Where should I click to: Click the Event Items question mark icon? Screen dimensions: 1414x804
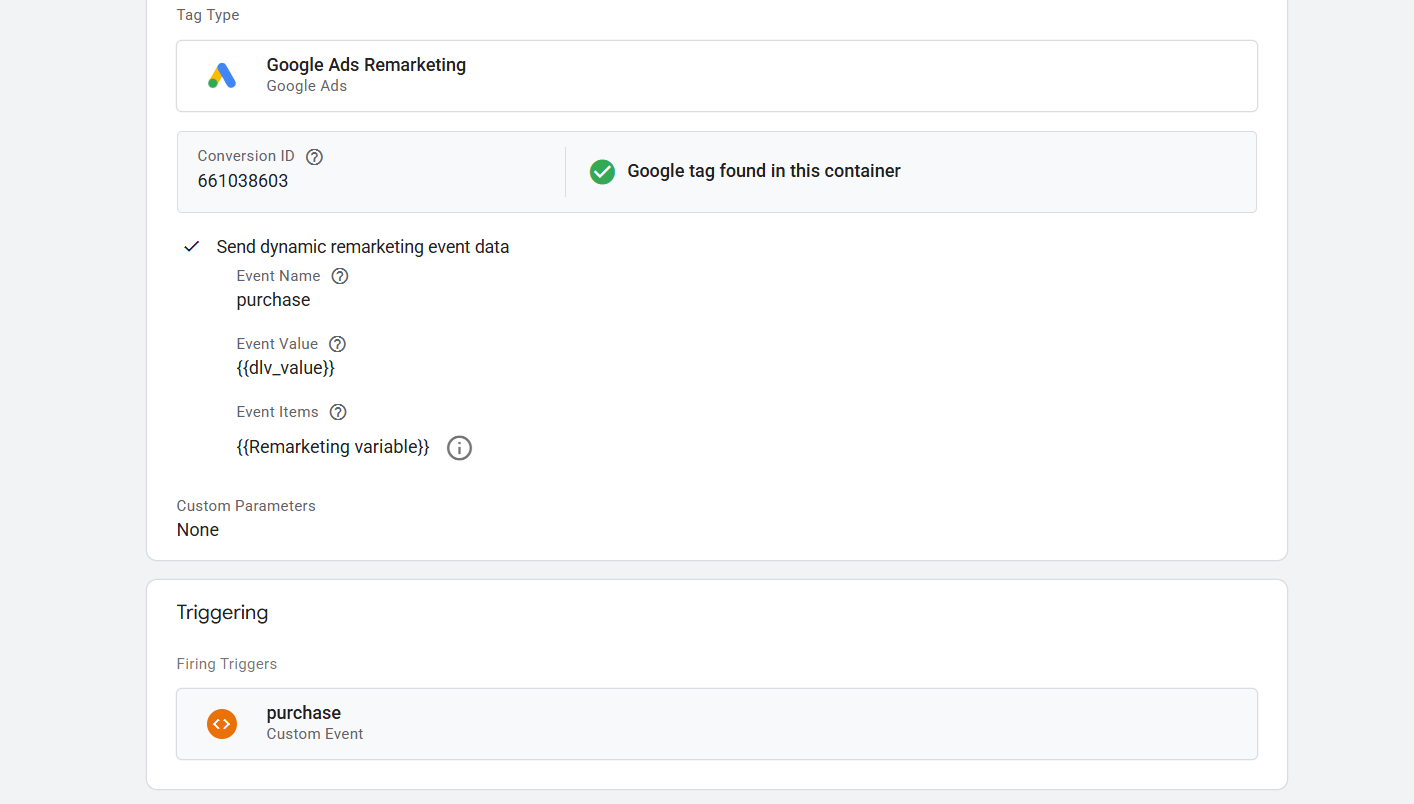click(338, 412)
